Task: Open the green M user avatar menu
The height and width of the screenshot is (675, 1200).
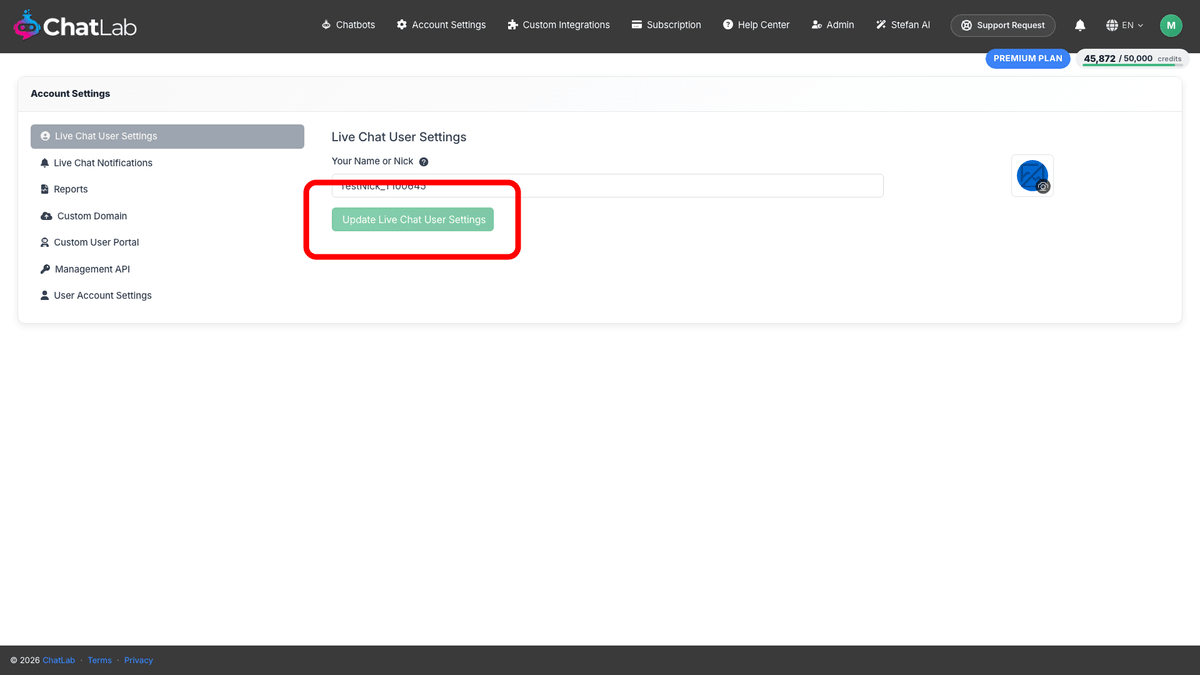Action: coord(1171,25)
